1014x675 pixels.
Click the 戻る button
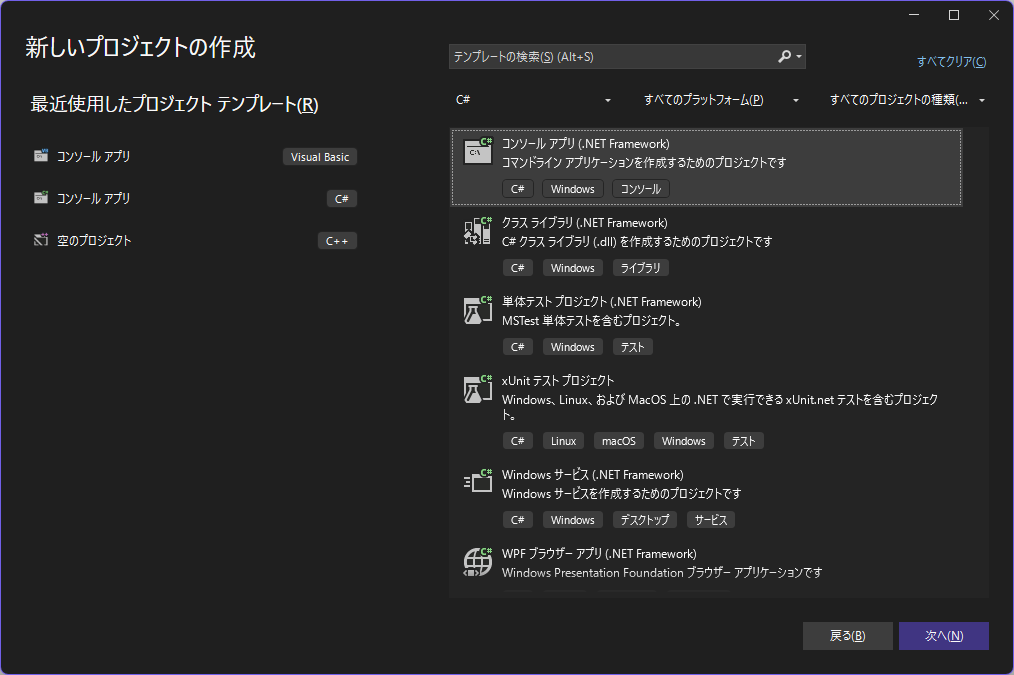(847, 635)
